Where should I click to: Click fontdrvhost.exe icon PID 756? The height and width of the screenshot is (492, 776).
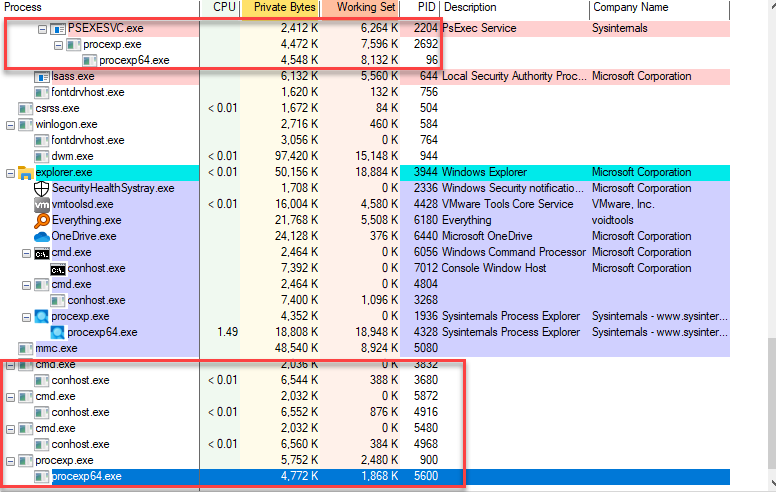point(42,93)
